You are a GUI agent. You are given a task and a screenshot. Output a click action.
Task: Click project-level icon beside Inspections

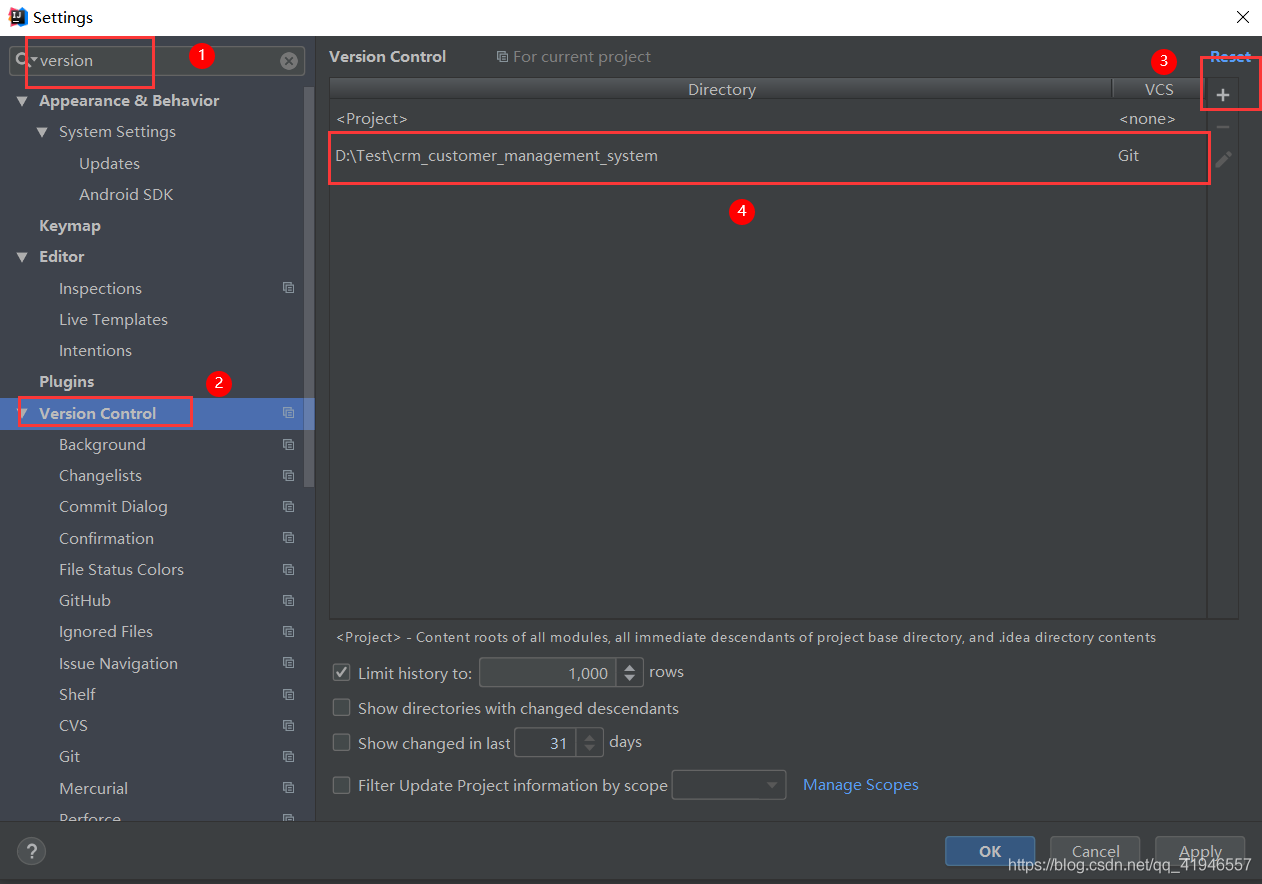click(288, 288)
